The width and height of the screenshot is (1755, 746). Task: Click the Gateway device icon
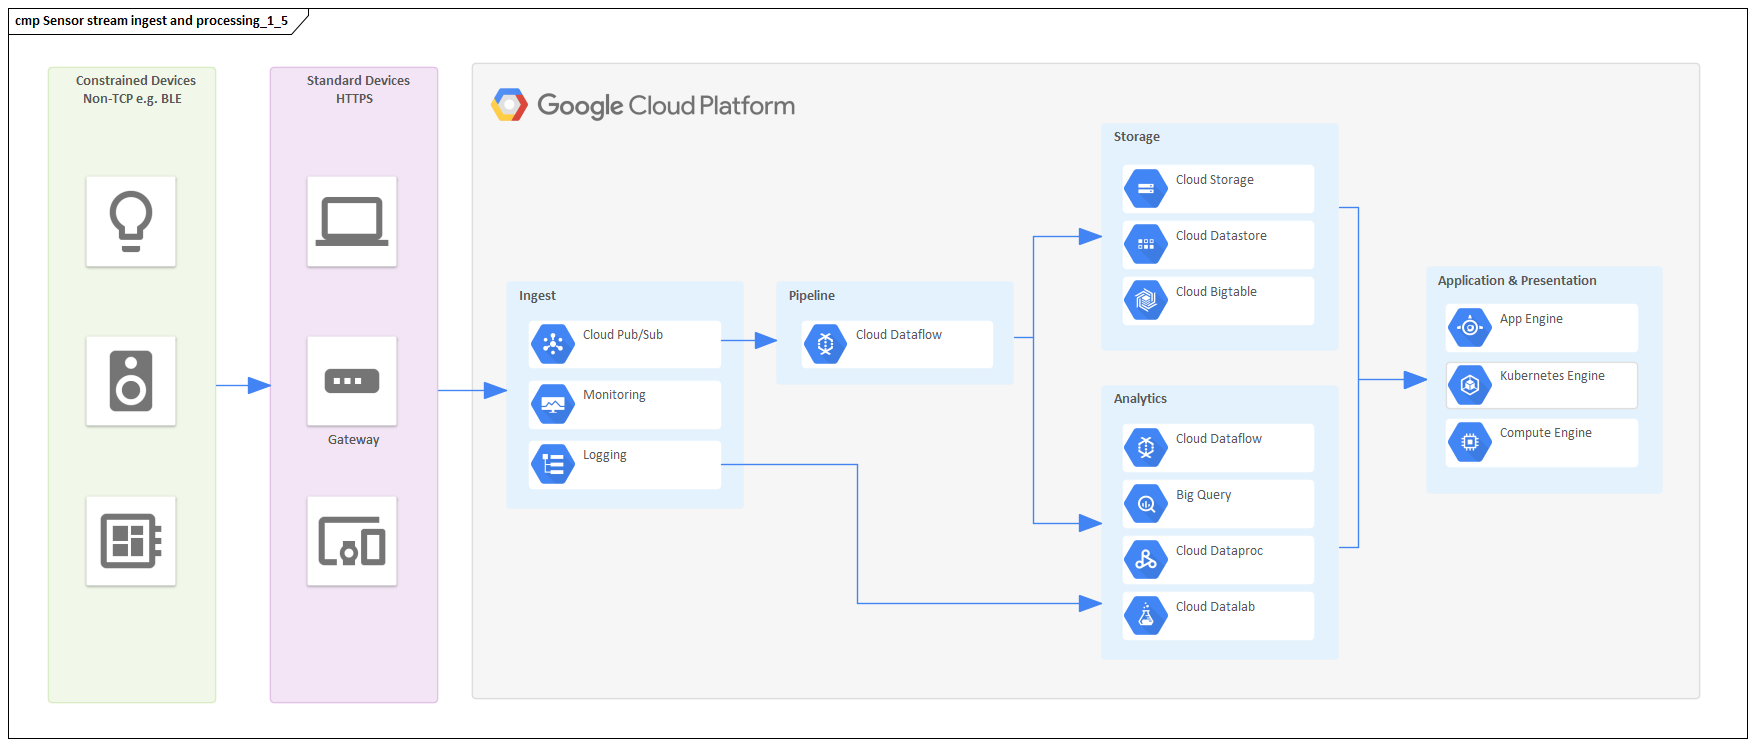(x=352, y=381)
